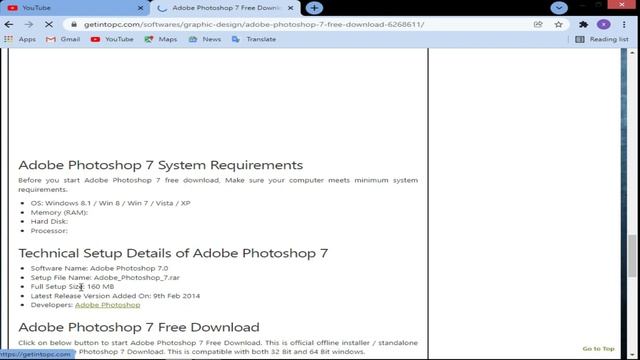Image resolution: width=640 pixels, height=360 pixels.
Task: Follow the Adobe Photoshop developers link
Action: click(x=107, y=305)
